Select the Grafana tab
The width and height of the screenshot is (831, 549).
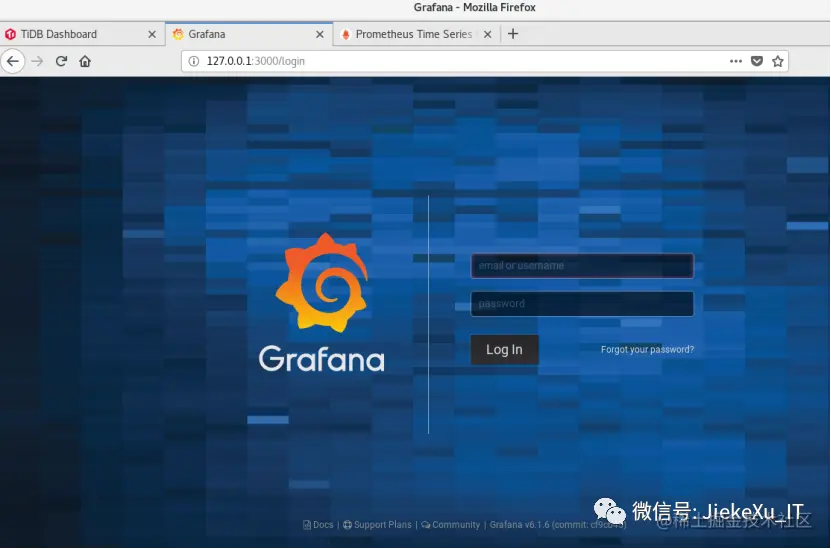click(x=249, y=34)
